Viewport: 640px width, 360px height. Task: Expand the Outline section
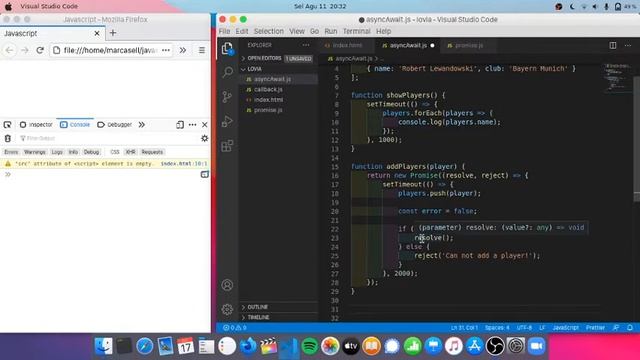278,307
